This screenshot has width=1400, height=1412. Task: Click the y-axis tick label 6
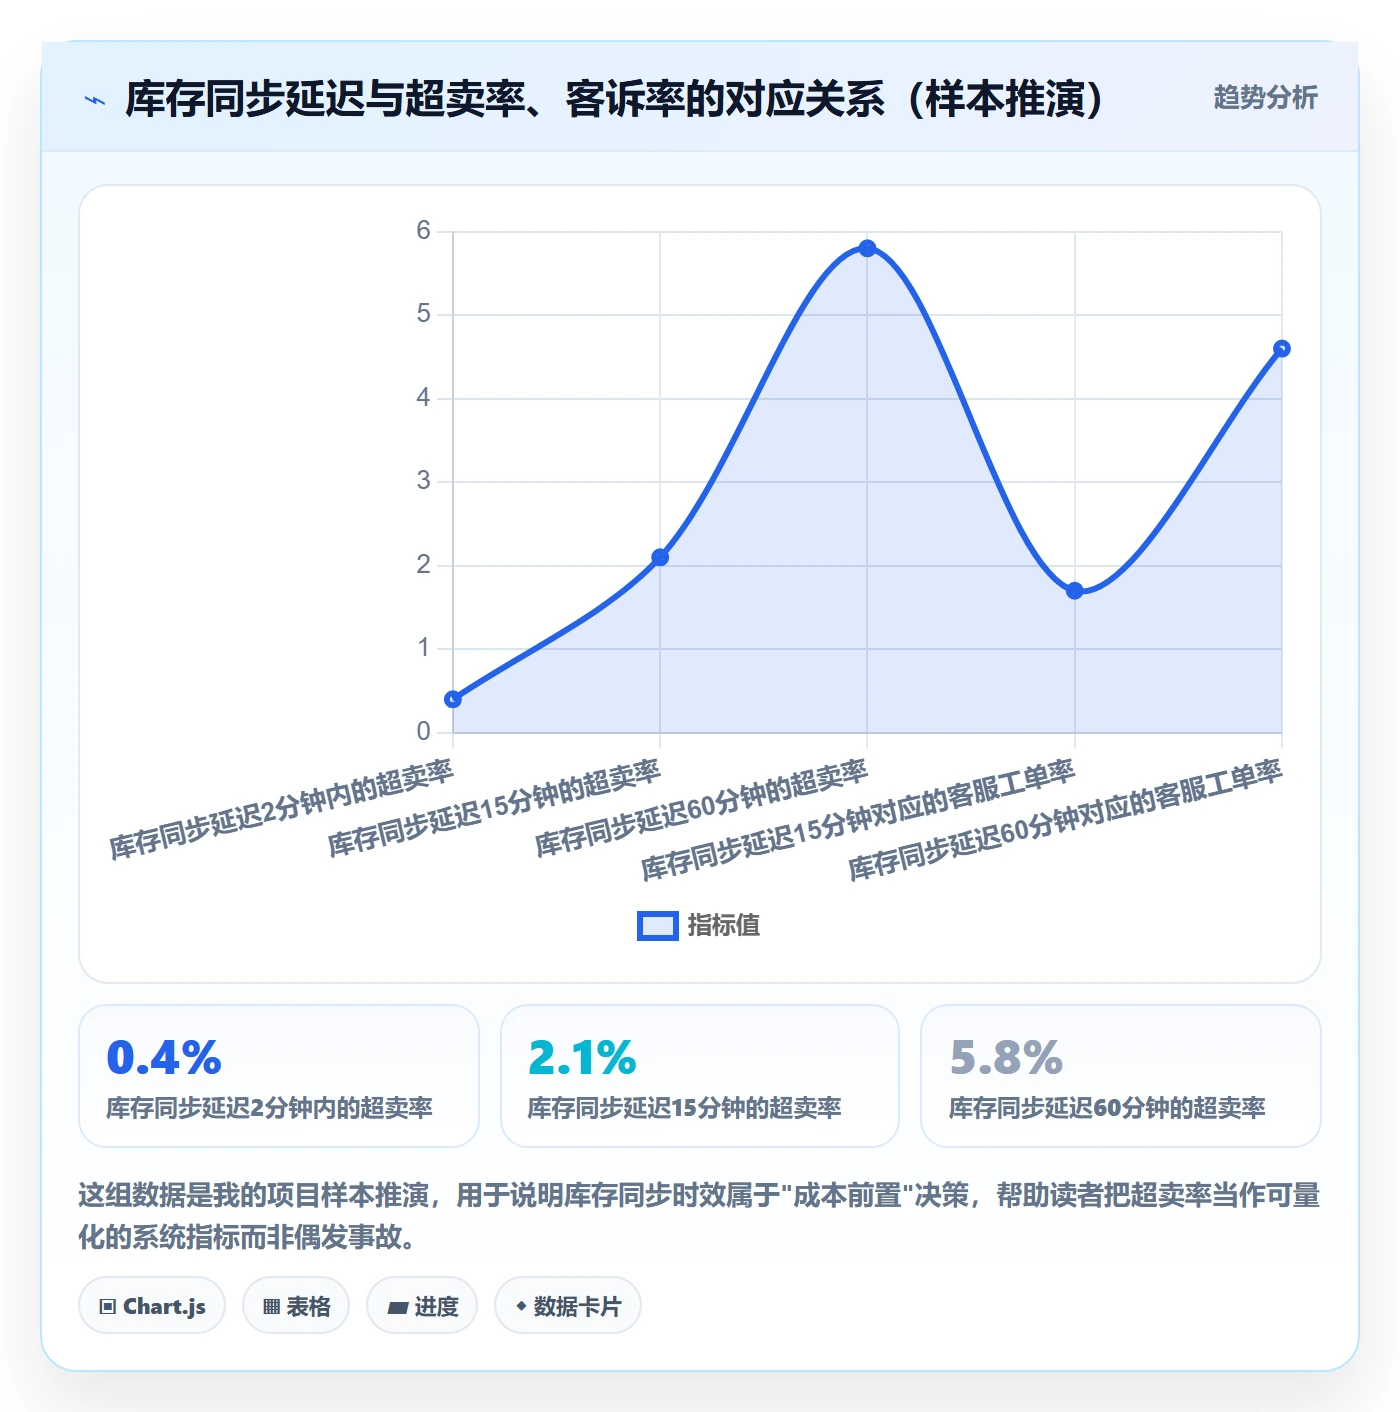[x=423, y=231]
